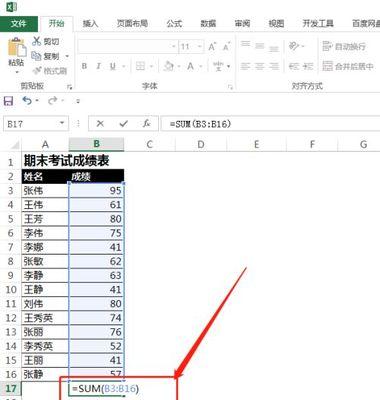Switch to the Developer (开发工具) tab
380x400 pixels.
[x=318, y=23]
